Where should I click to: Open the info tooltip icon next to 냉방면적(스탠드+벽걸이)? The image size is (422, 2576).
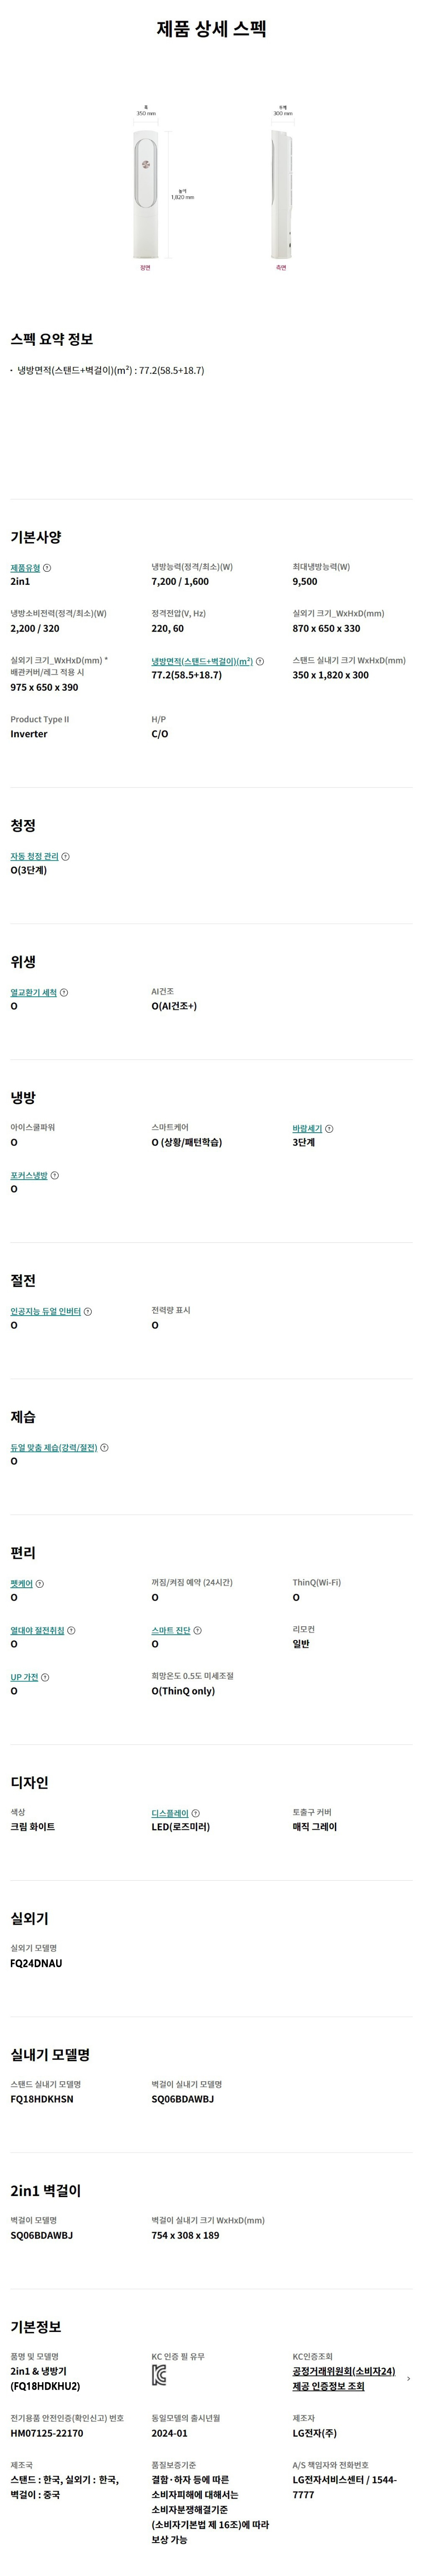[260, 661]
